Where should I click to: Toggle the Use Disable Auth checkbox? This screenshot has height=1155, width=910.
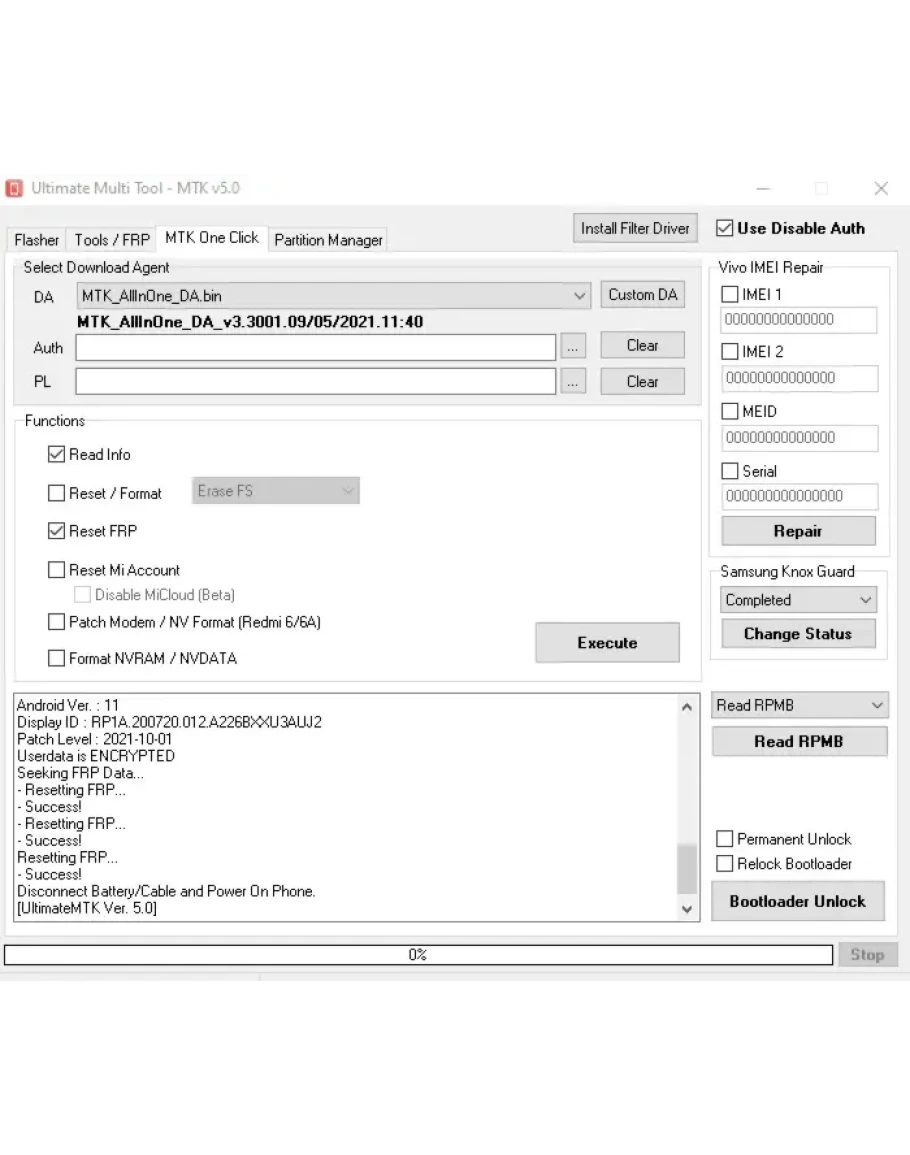pyautogui.click(x=725, y=228)
